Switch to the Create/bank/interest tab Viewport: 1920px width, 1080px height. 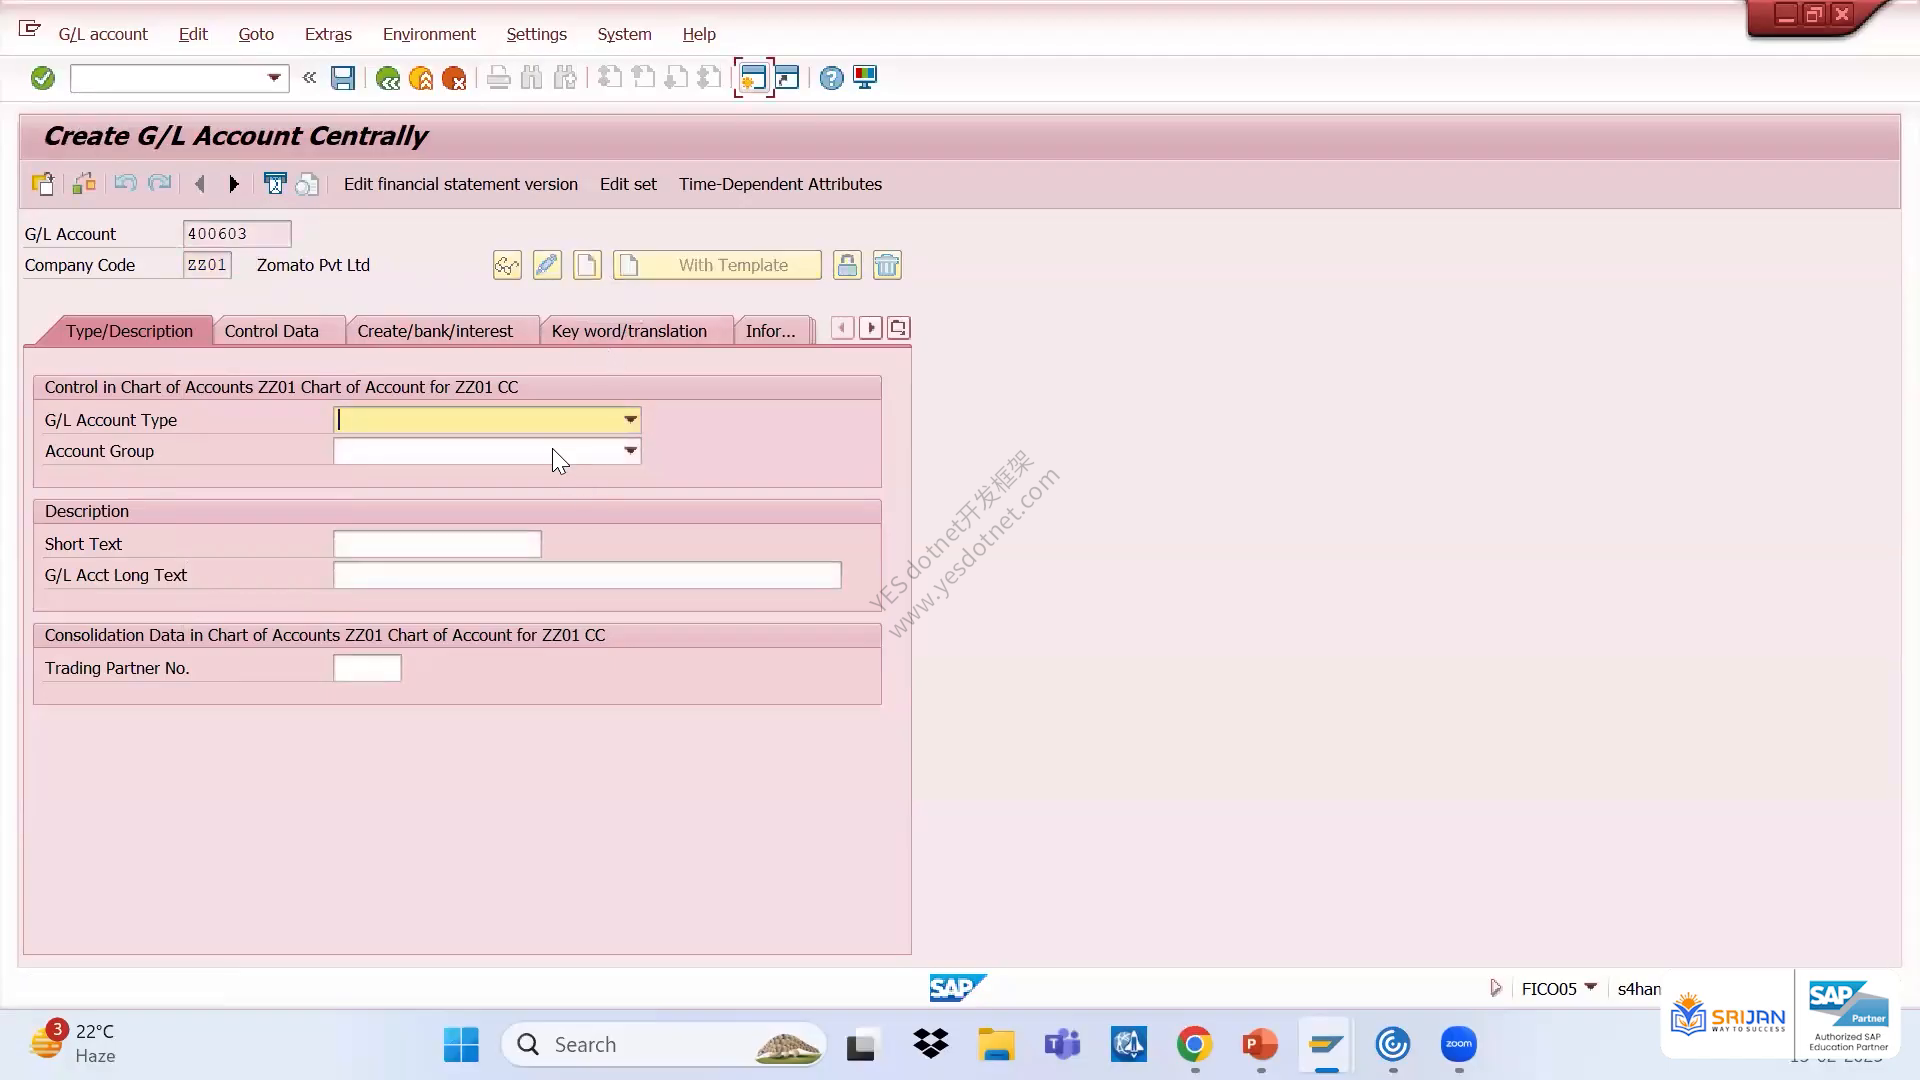435,331
